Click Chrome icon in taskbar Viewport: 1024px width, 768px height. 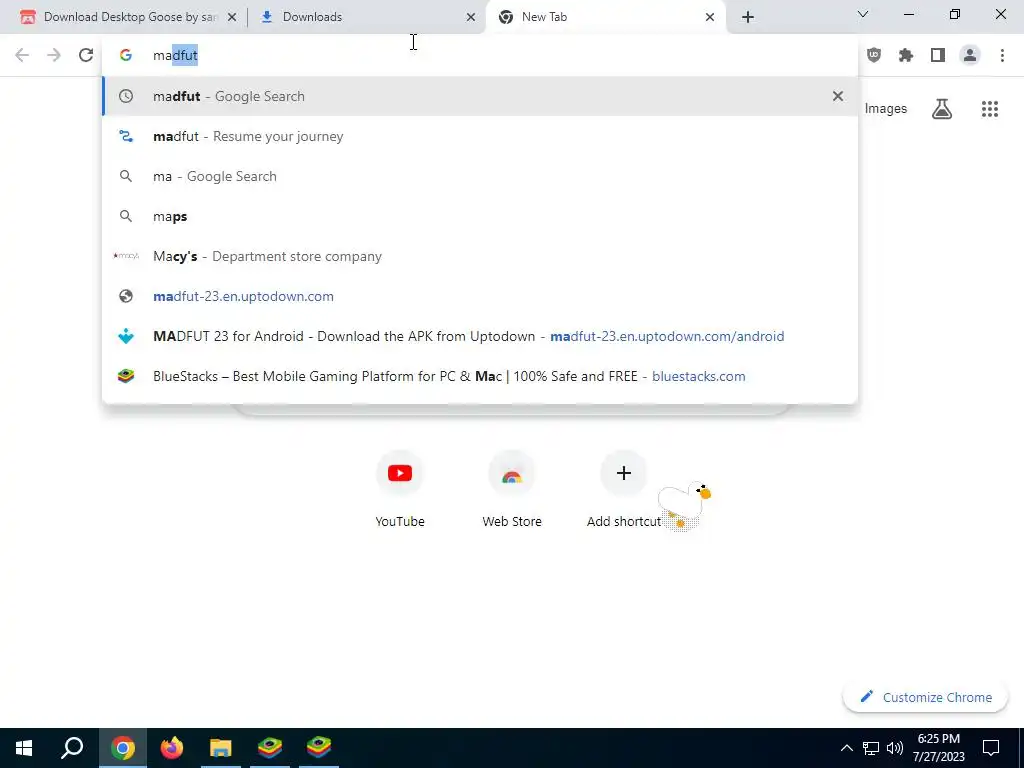coord(123,748)
